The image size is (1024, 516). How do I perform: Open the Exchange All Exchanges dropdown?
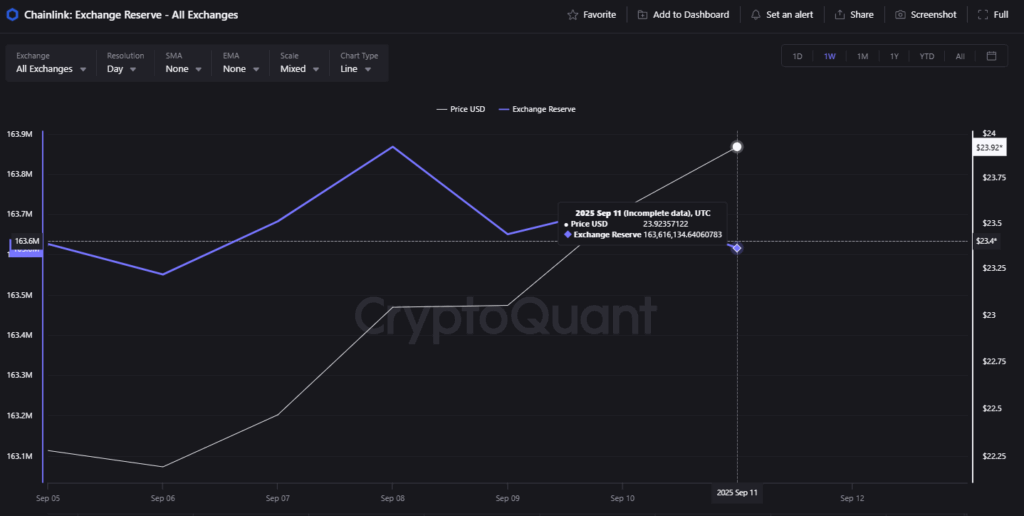[51, 63]
